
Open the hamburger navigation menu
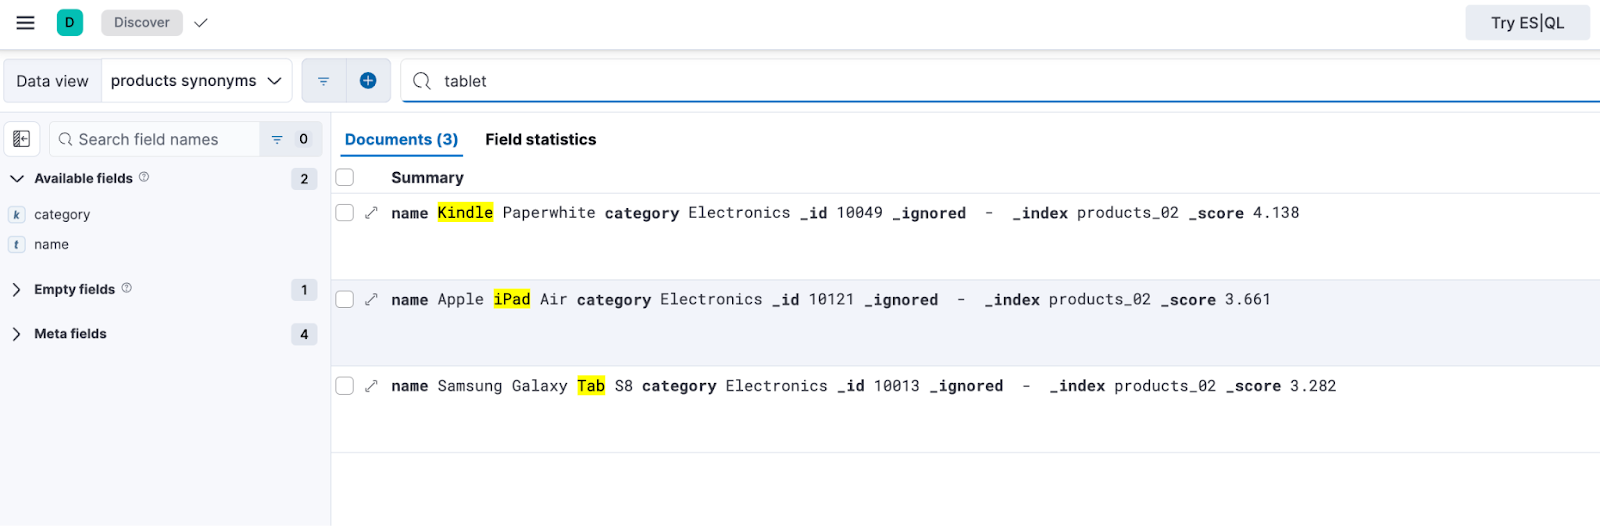[25, 22]
